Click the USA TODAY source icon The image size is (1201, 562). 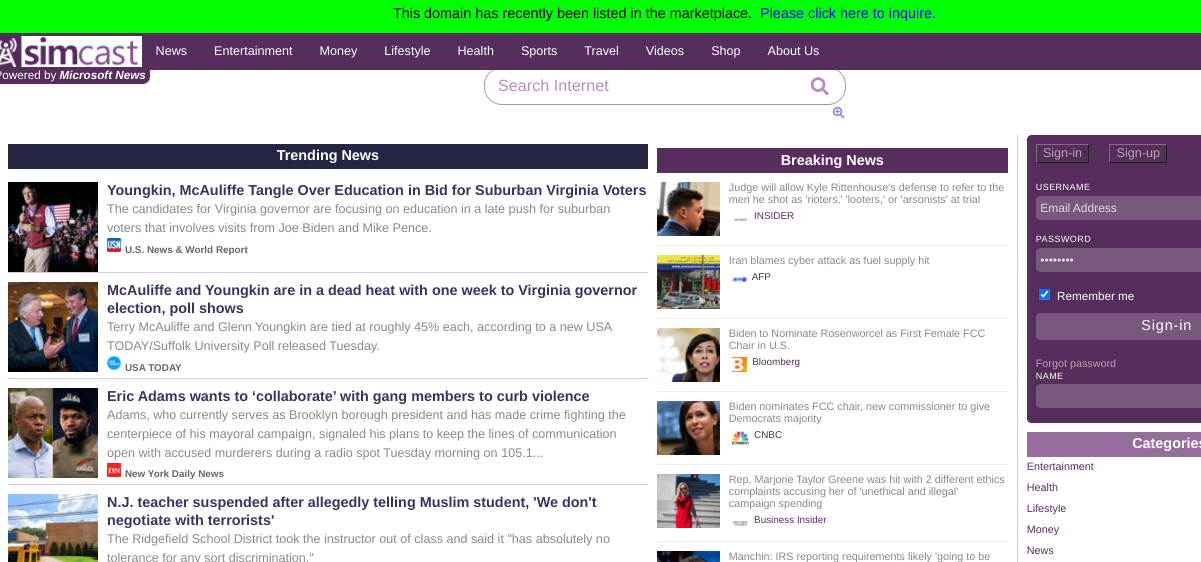[x=114, y=363]
